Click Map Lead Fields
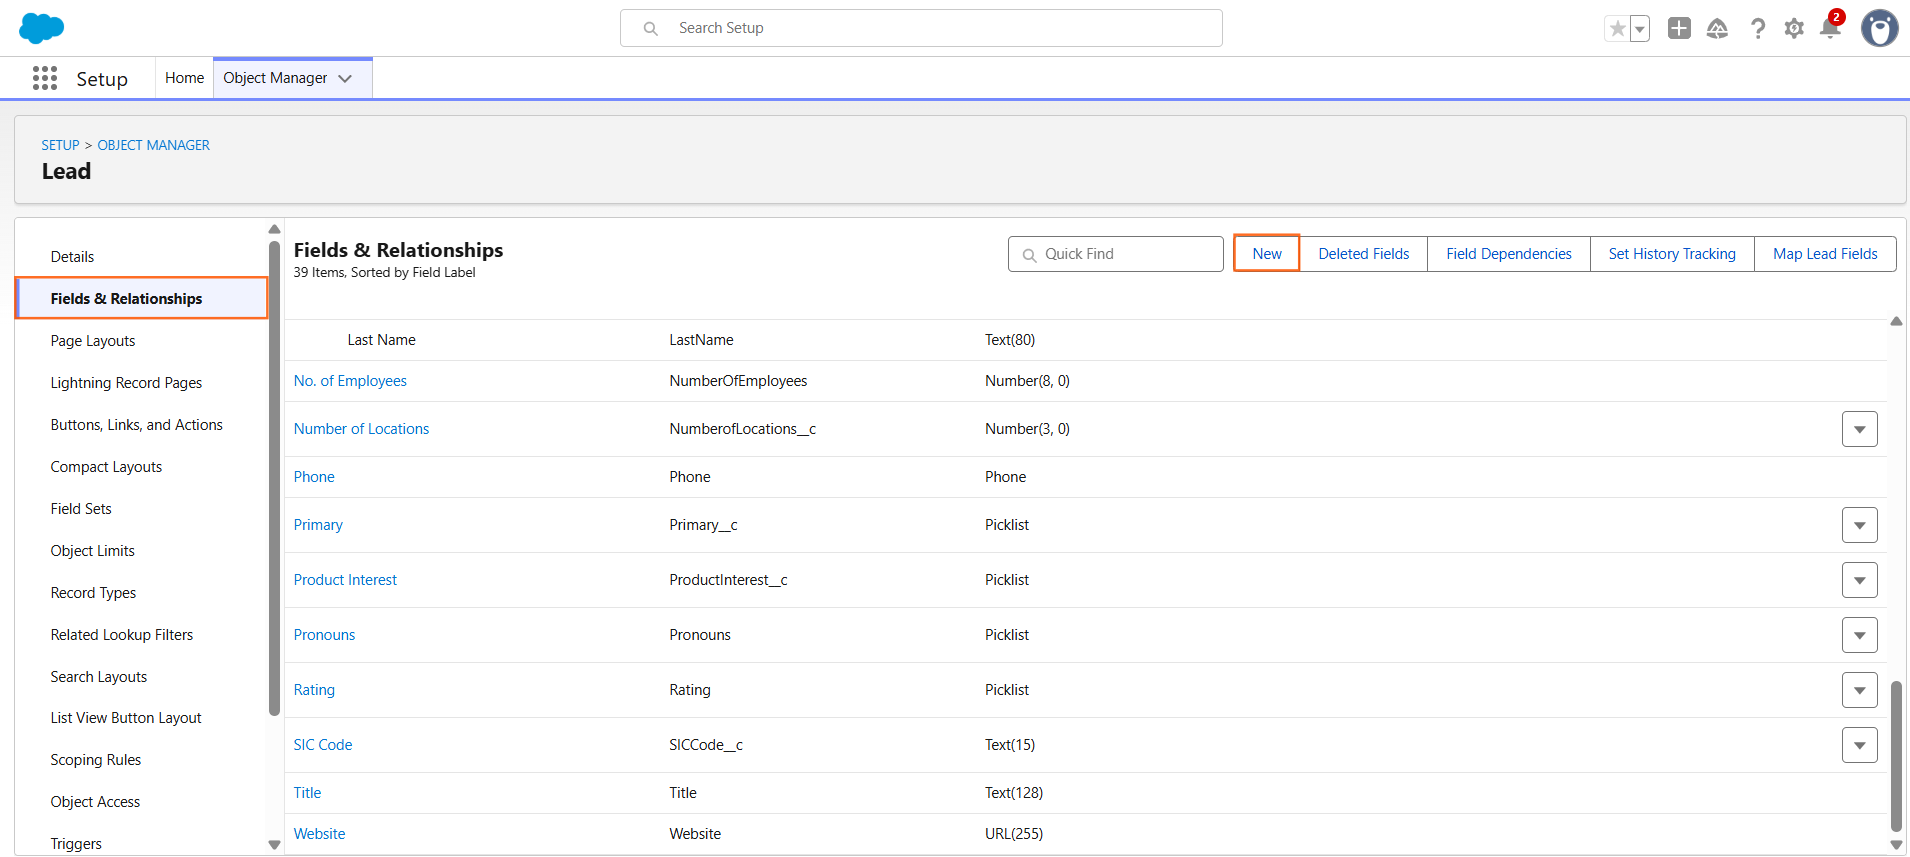Viewport: 1910px width, 857px height. click(1825, 254)
